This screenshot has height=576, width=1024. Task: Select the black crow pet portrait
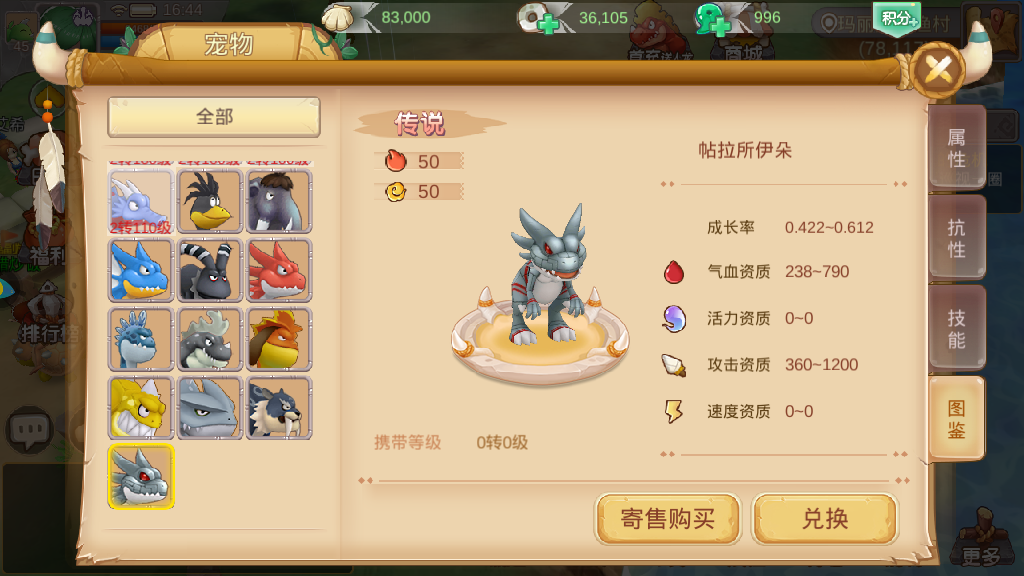tap(210, 201)
